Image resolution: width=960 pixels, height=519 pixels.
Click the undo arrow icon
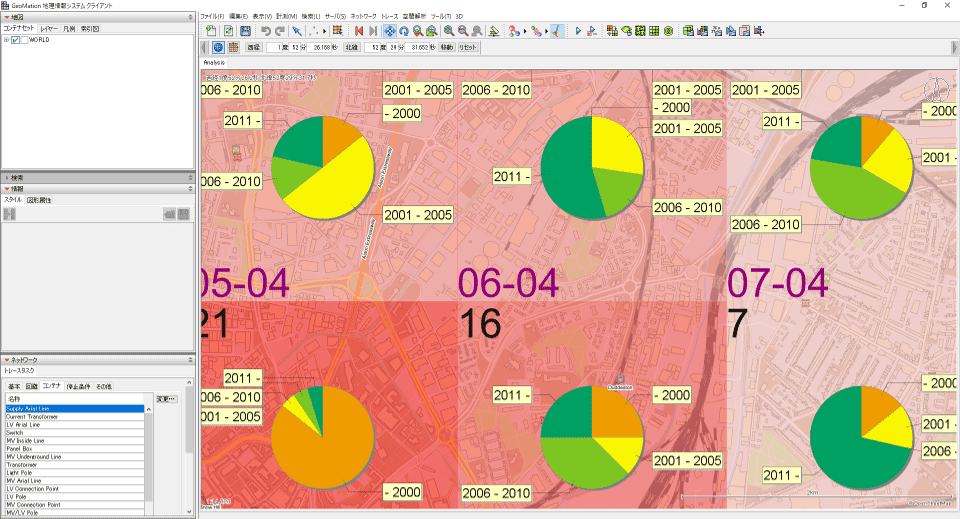[x=265, y=31]
